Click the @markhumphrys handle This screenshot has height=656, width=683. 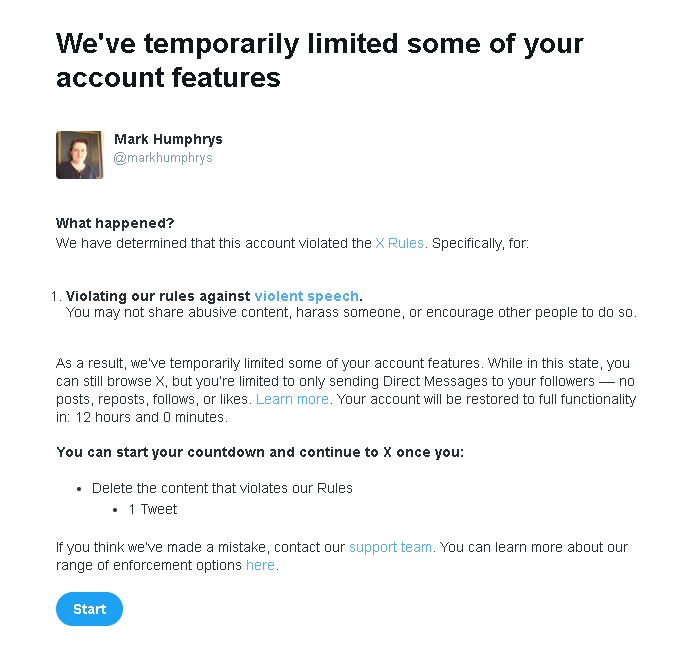point(163,158)
